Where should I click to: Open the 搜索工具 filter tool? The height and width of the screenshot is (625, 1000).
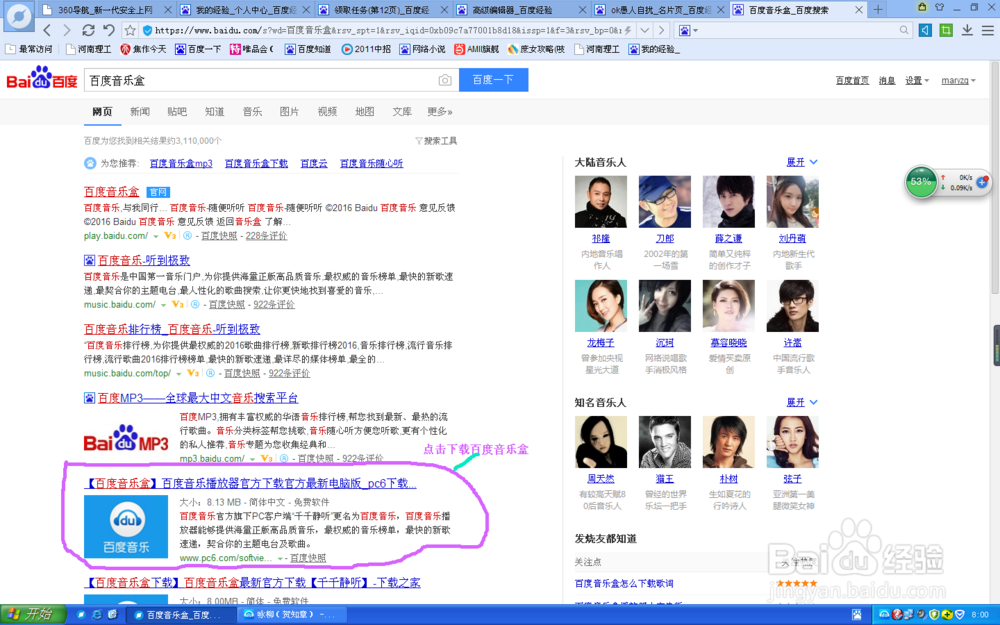pyautogui.click(x=436, y=140)
